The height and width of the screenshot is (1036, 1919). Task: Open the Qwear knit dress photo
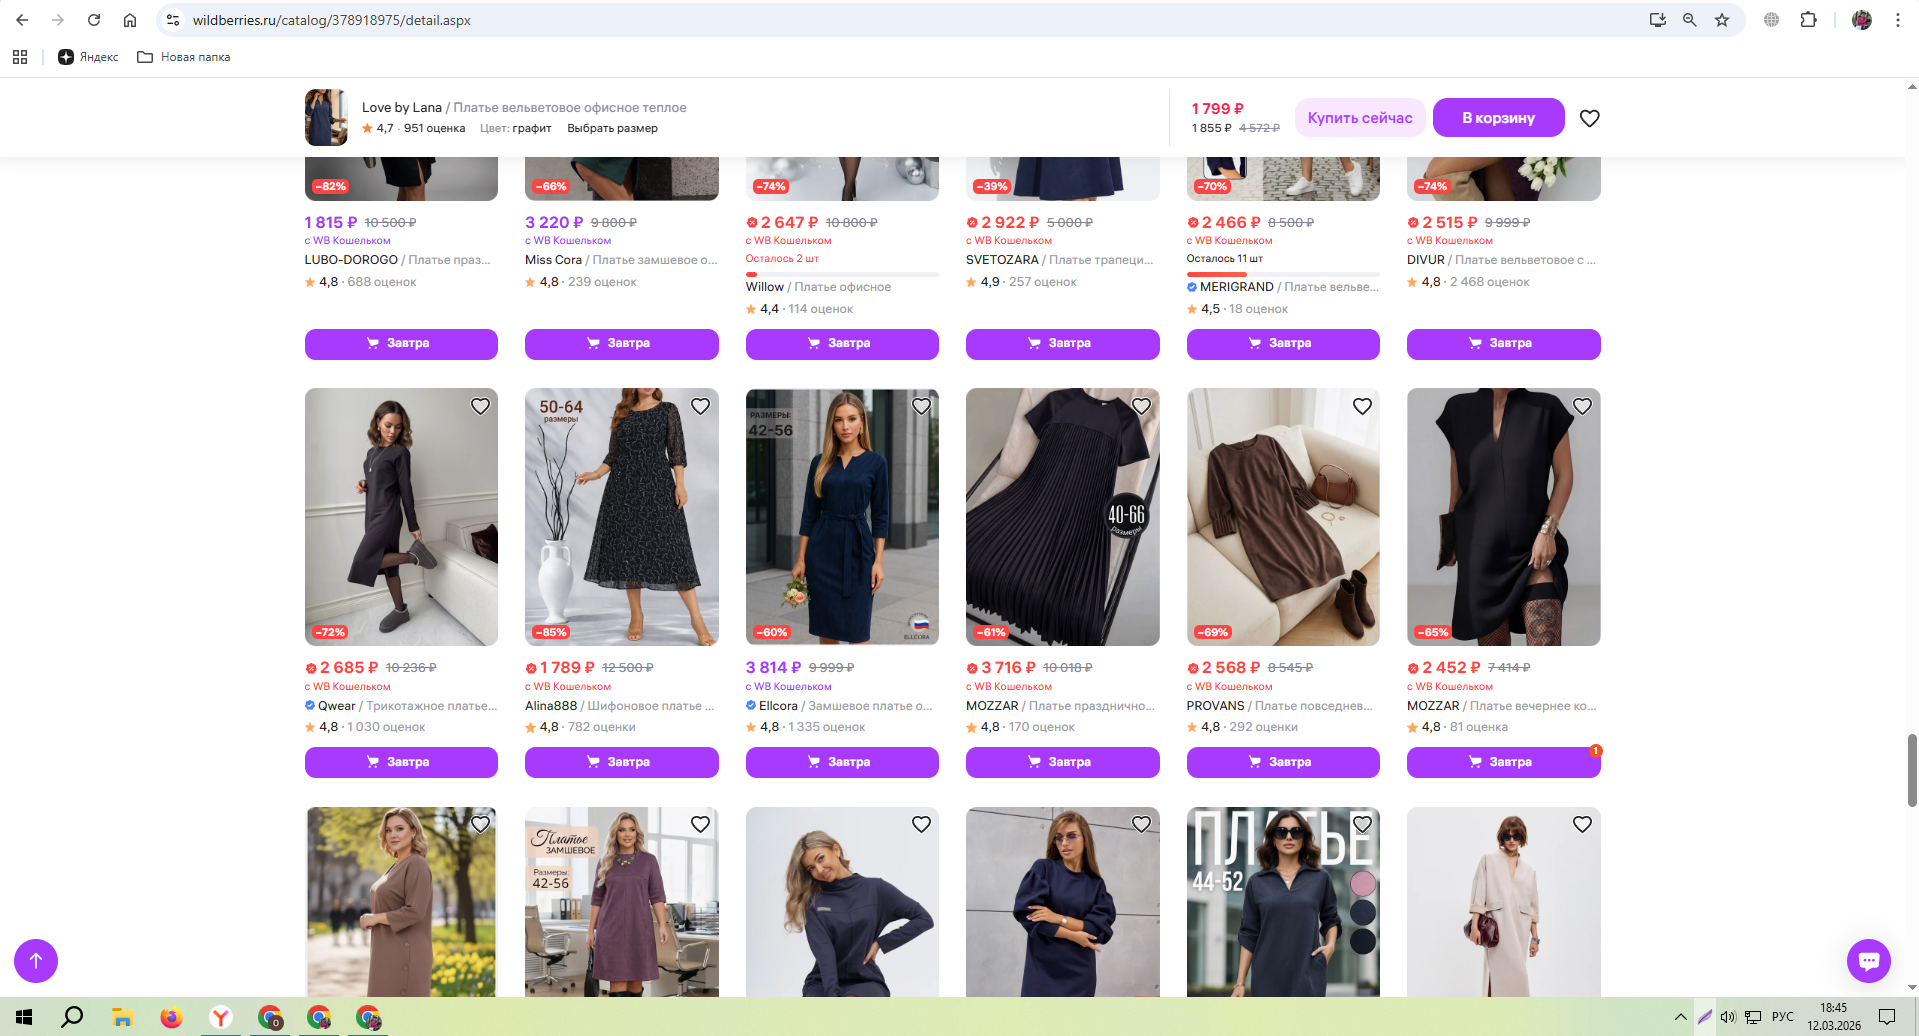tap(401, 517)
